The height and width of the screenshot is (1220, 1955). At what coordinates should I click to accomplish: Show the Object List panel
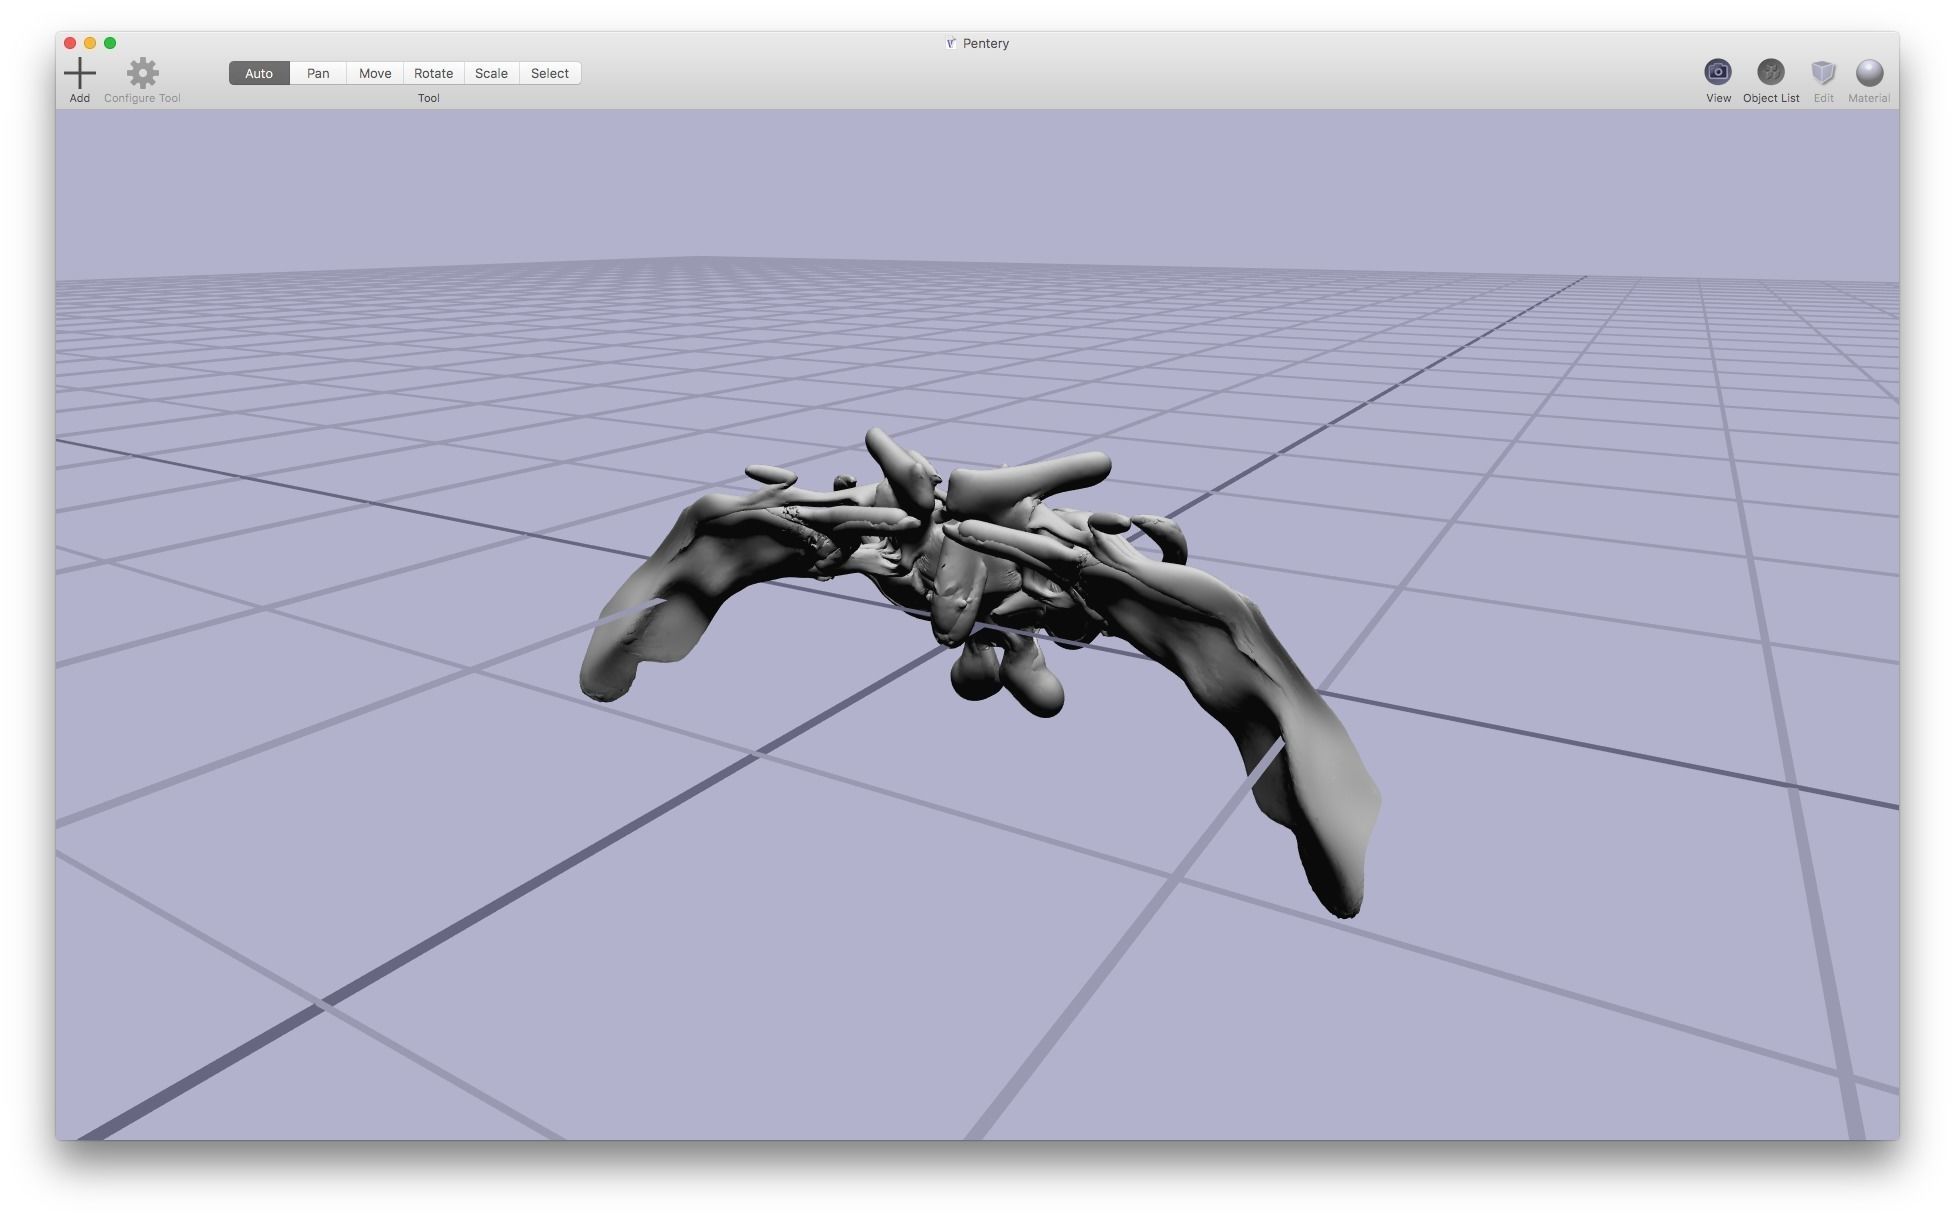click(1771, 72)
